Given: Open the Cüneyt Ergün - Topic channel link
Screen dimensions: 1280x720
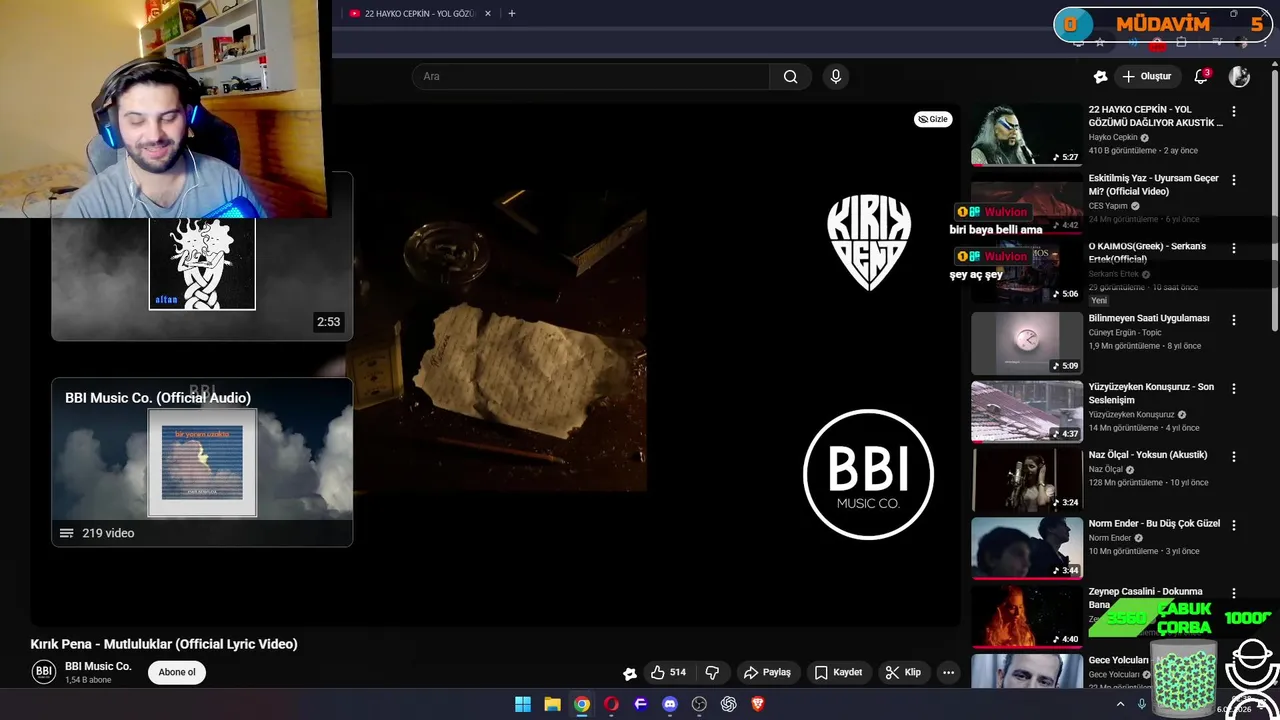Looking at the screenshot, I should click(1125, 333).
